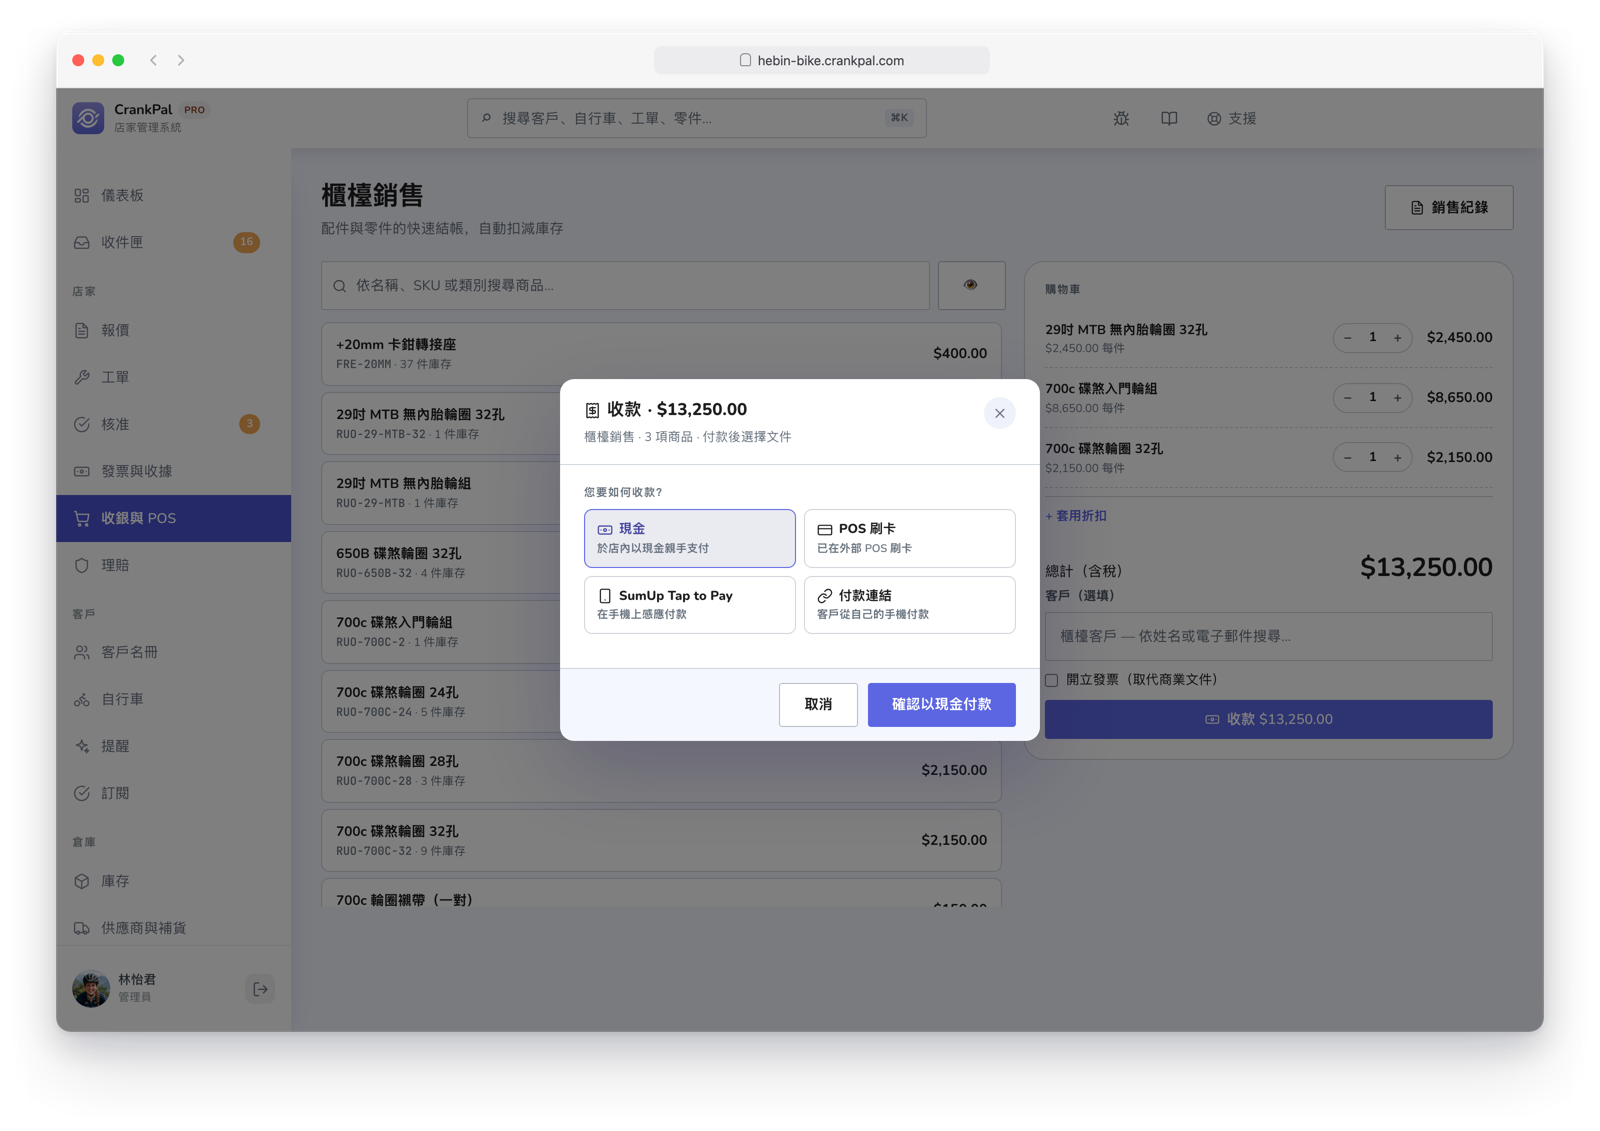Click the bug report icon in header
This screenshot has height=1131, width=1600.
pyautogui.click(x=1121, y=118)
